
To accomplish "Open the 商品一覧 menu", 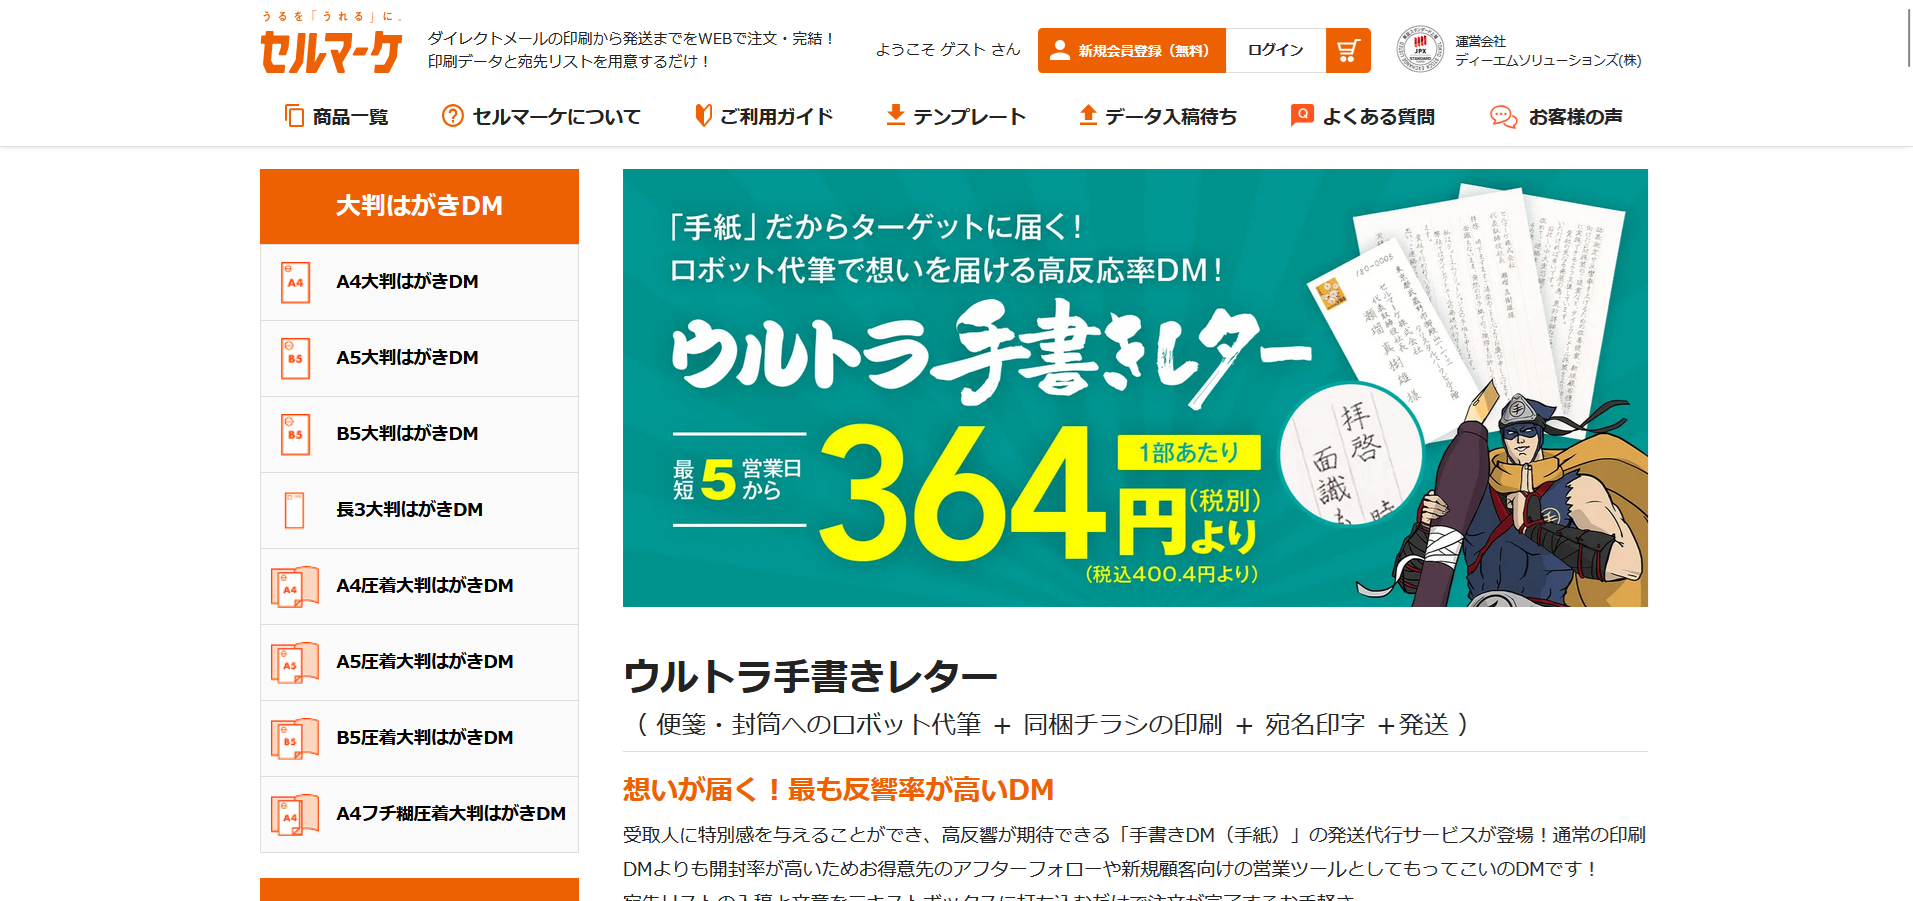I will pos(336,117).
